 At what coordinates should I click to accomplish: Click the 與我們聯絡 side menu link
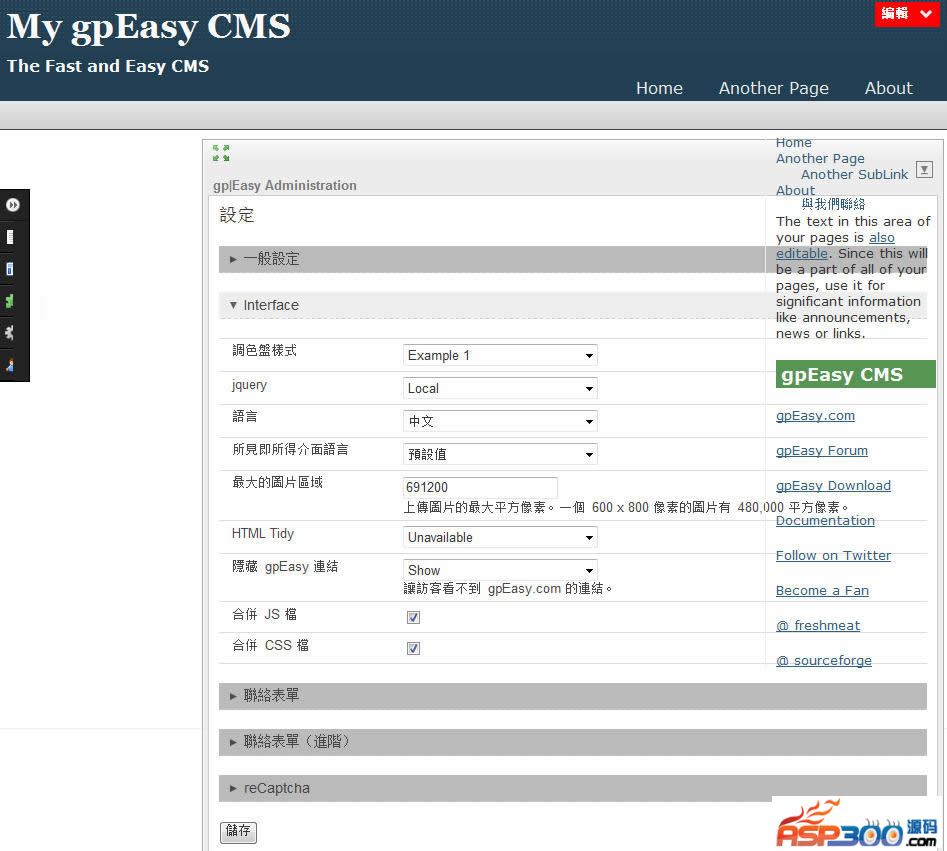[833, 204]
